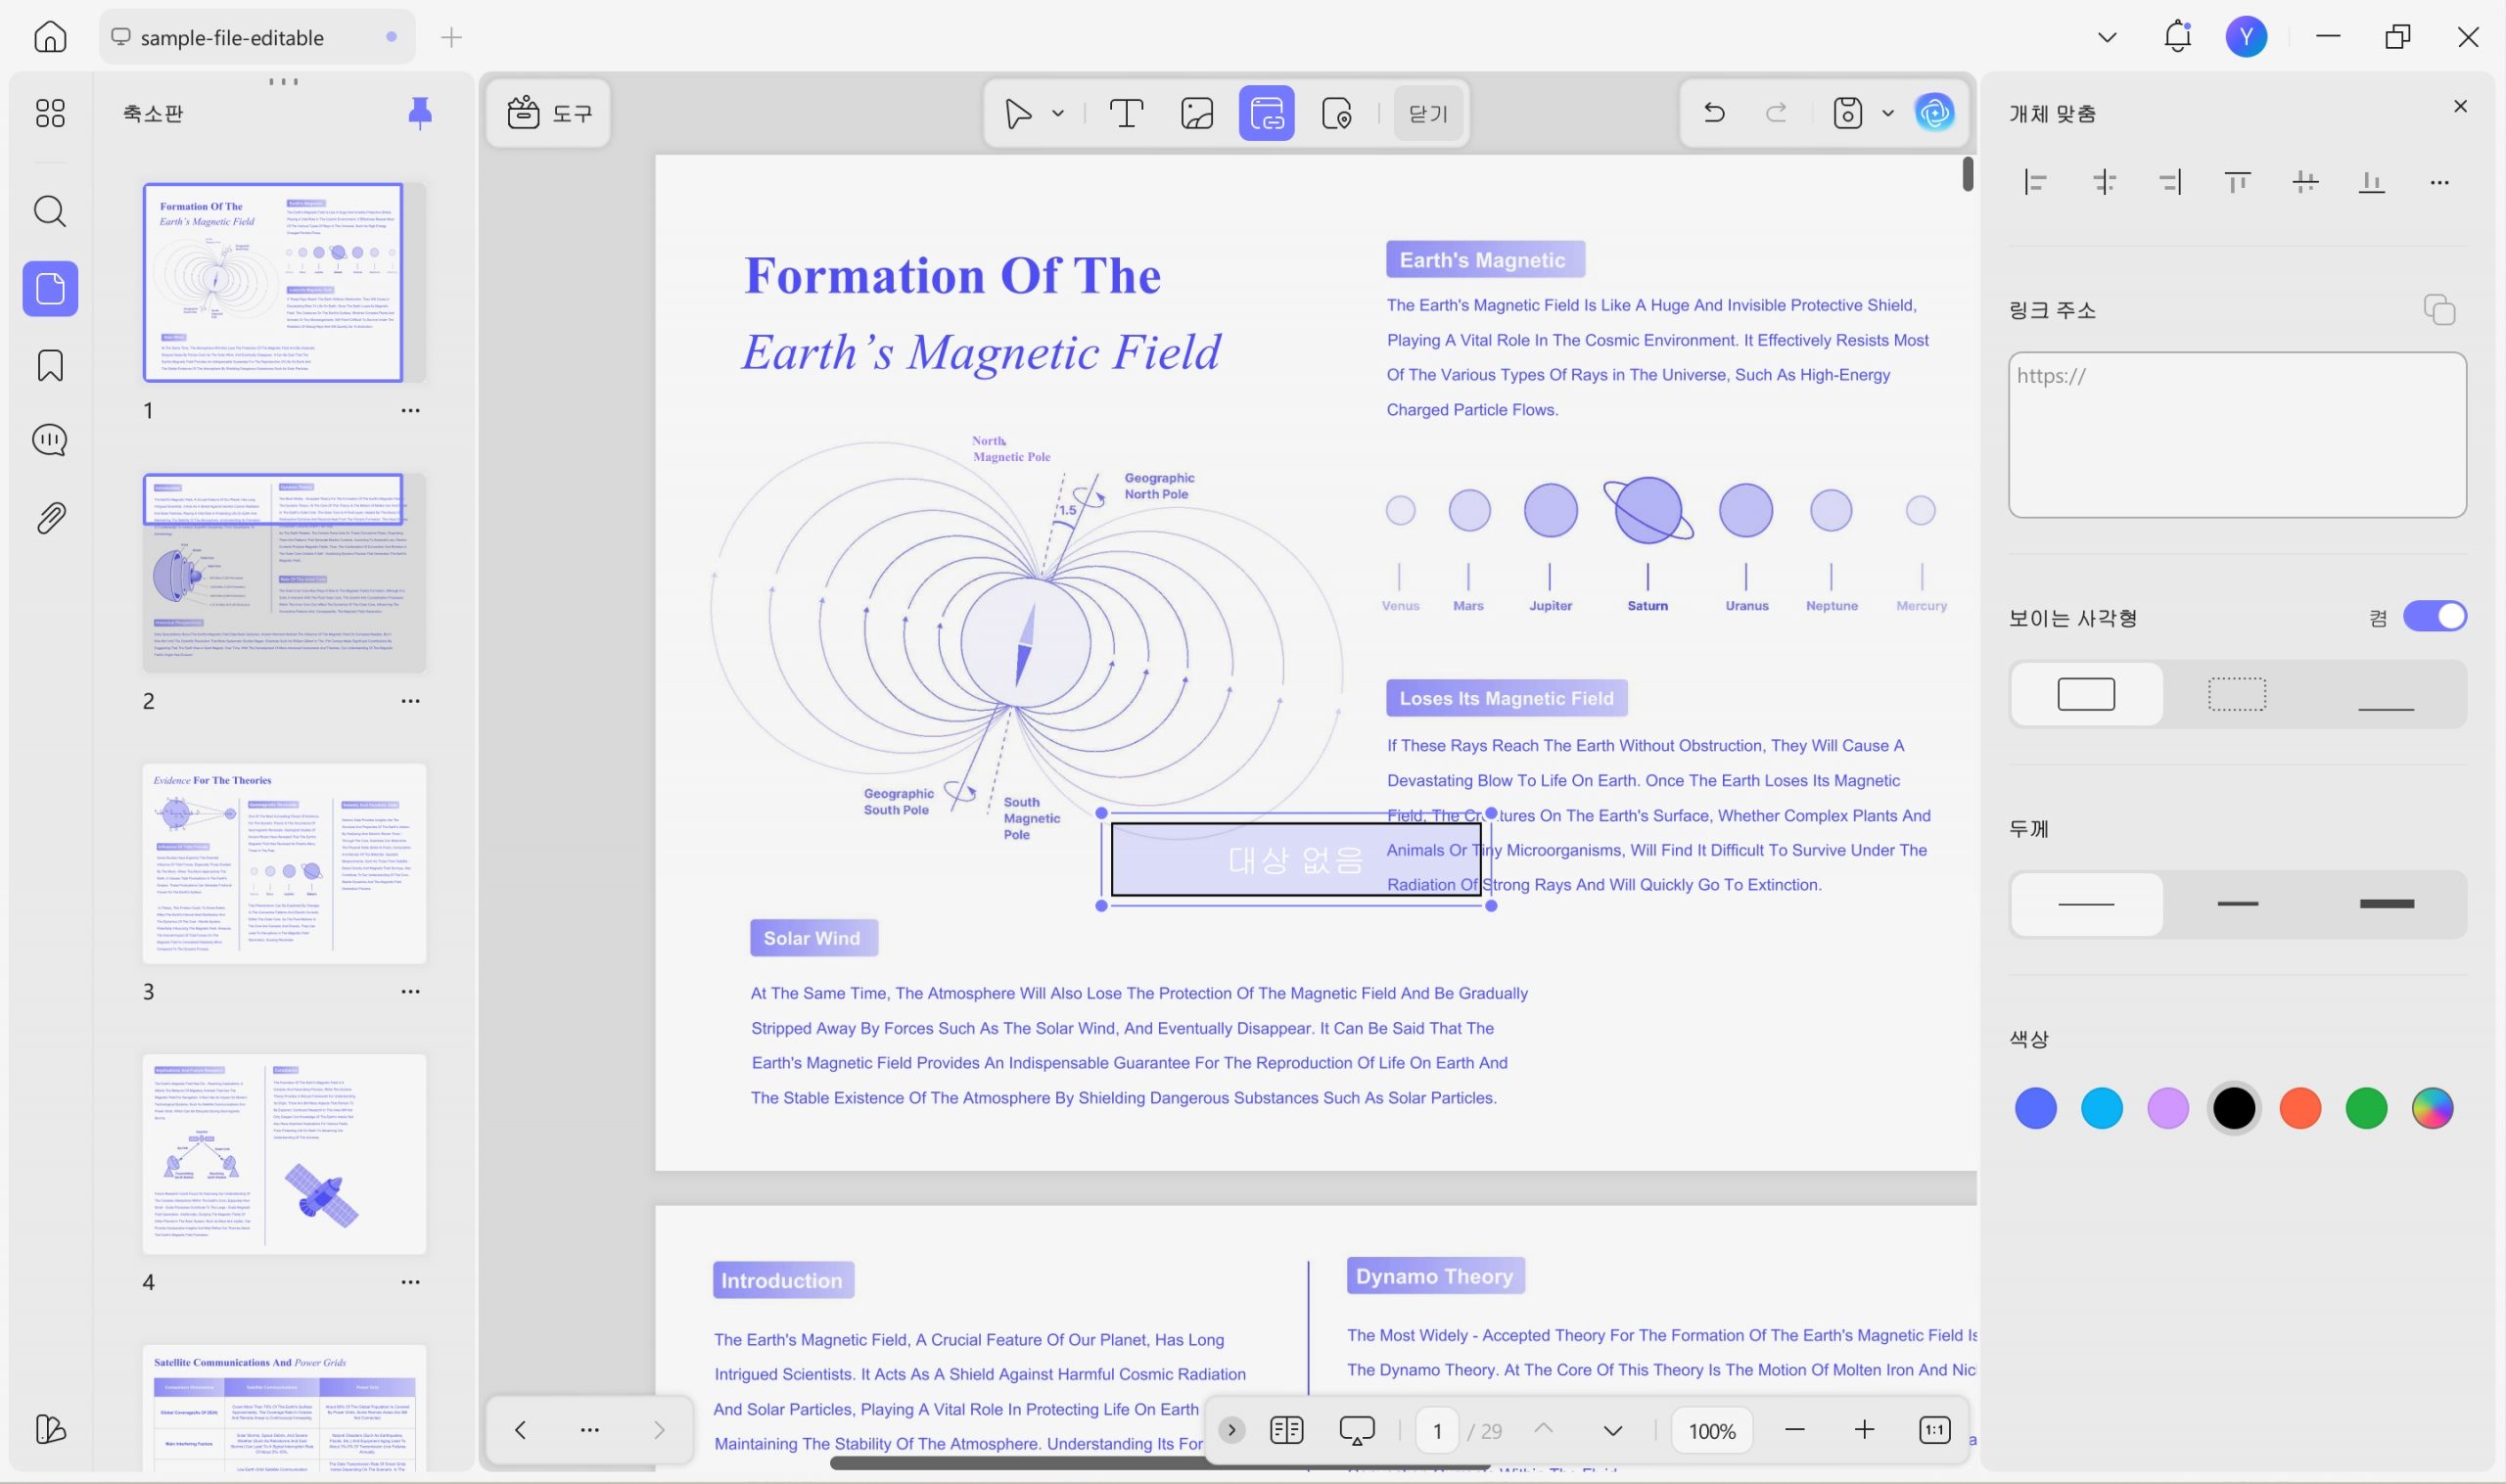2506x1484 pixels.
Task: Select the cursor pointer tool
Action: (x=1018, y=113)
